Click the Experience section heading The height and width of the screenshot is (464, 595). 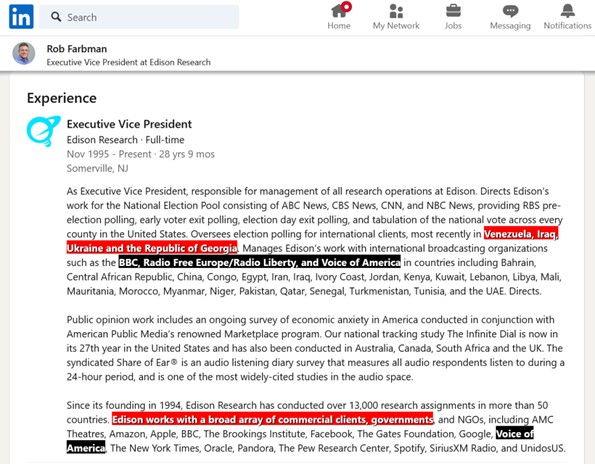point(62,98)
